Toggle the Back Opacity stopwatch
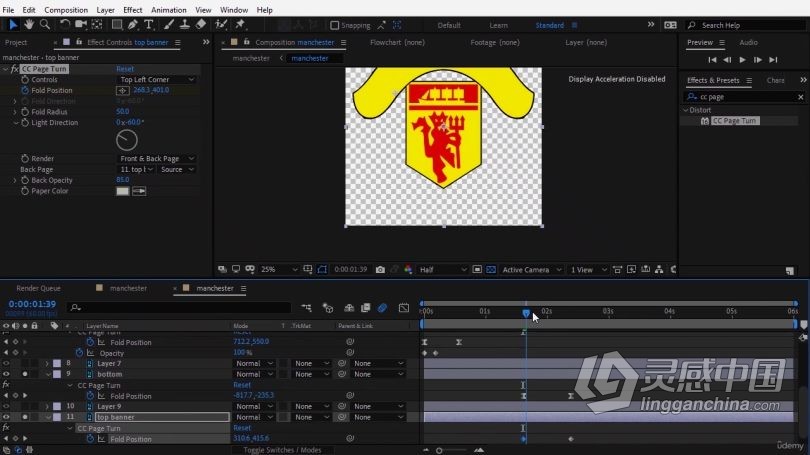The height and width of the screenshot is (455, 810). pos(25,180)
